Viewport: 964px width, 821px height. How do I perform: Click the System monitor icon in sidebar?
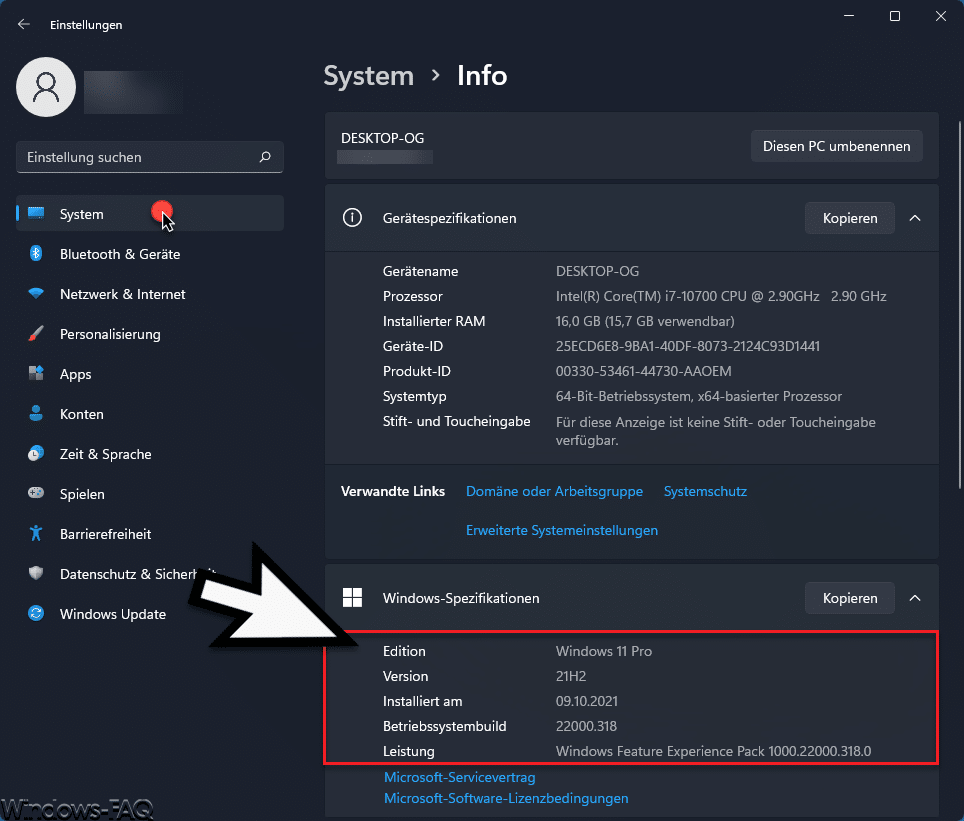(36, 213)
